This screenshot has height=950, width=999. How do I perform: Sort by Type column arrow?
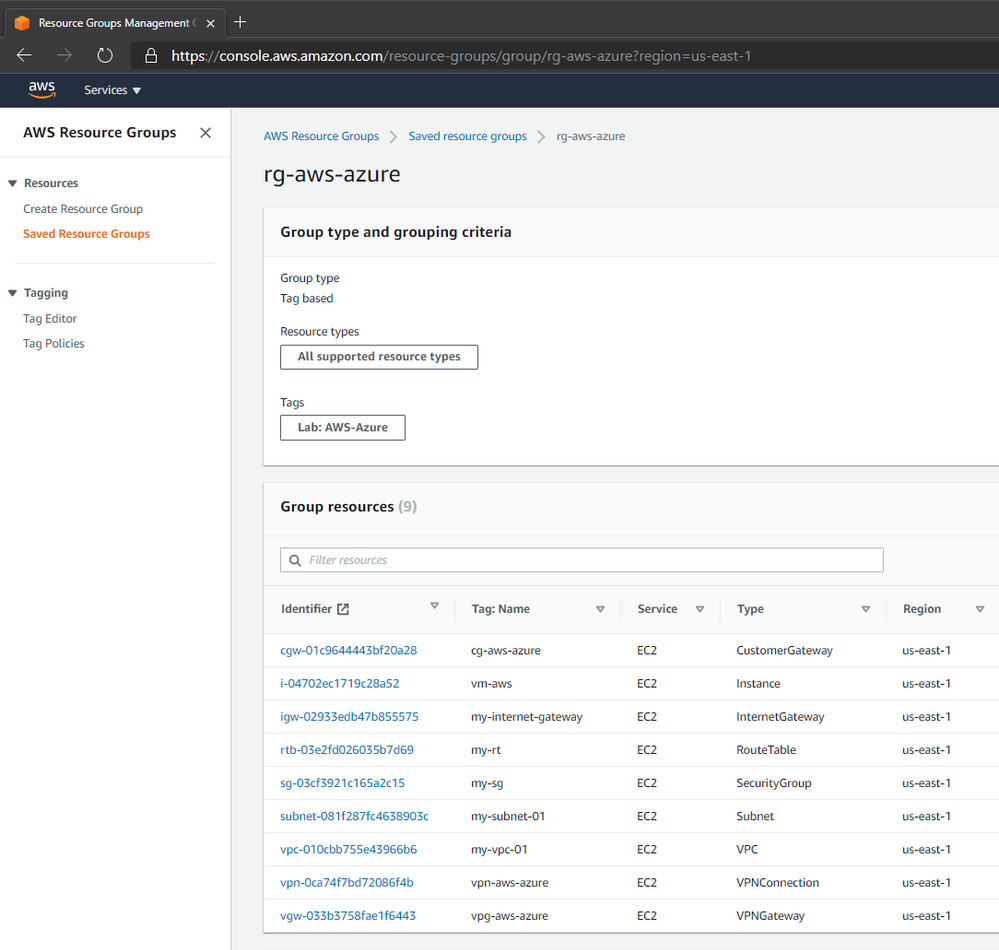pyautogui.click(x=866, y=609)
